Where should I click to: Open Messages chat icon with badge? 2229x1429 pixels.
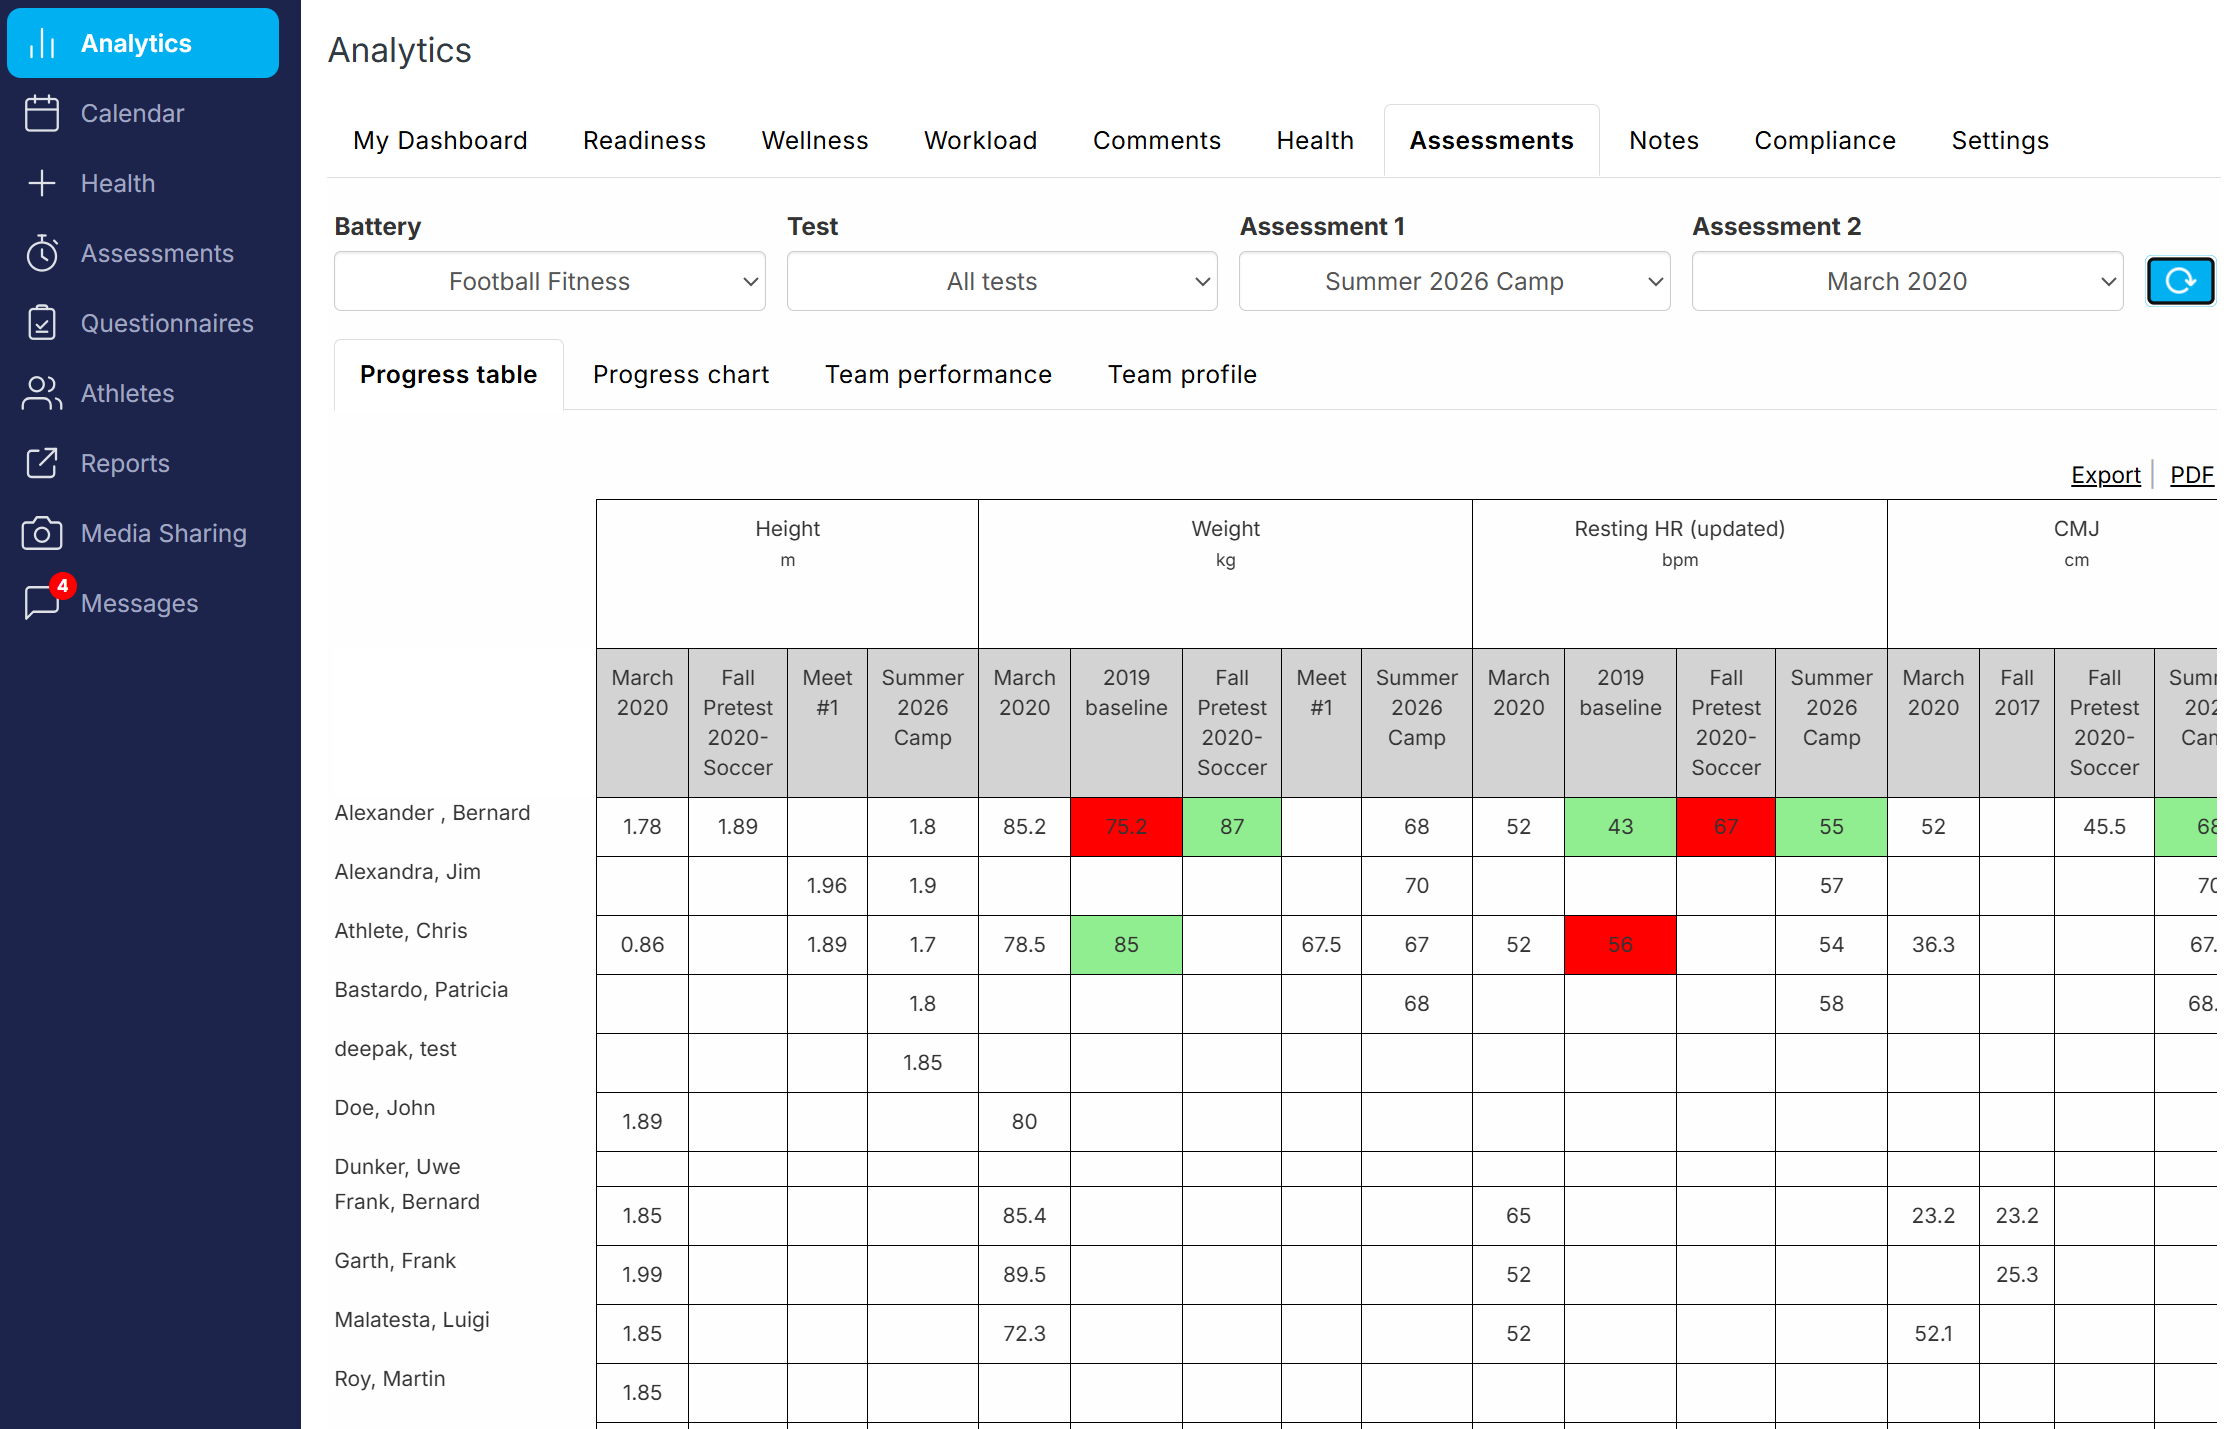44,601
